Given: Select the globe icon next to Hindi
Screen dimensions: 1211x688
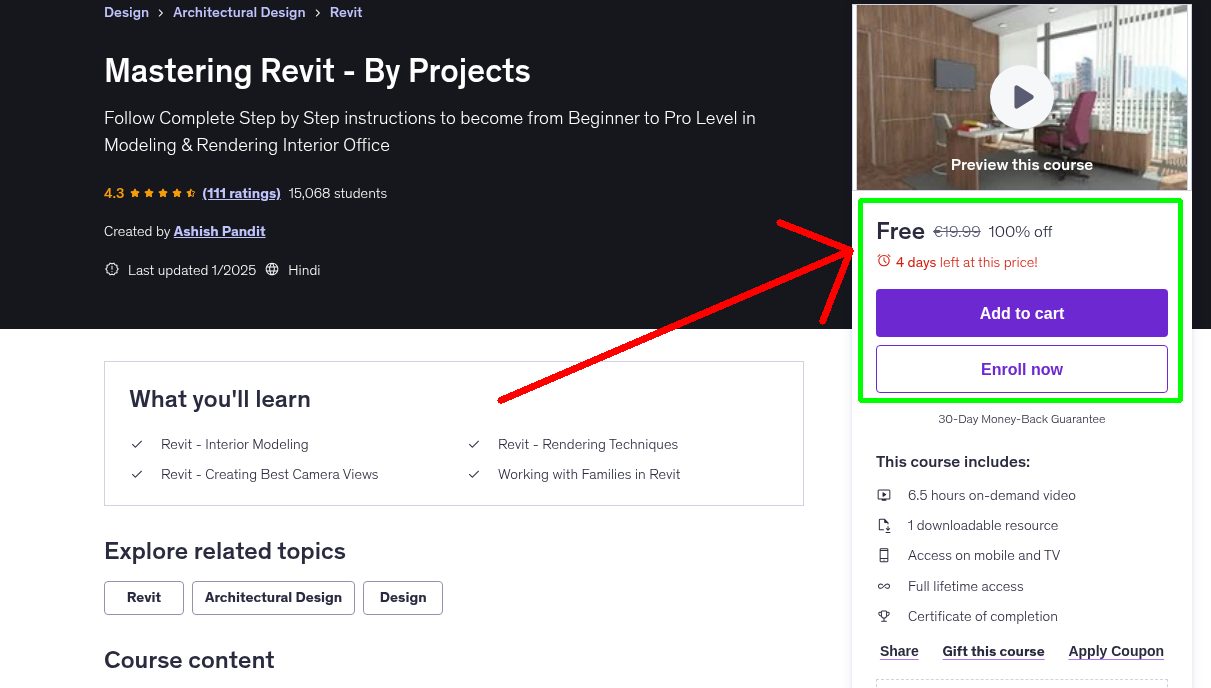Looking at the screenshot, I should click(x=273, y=269).
